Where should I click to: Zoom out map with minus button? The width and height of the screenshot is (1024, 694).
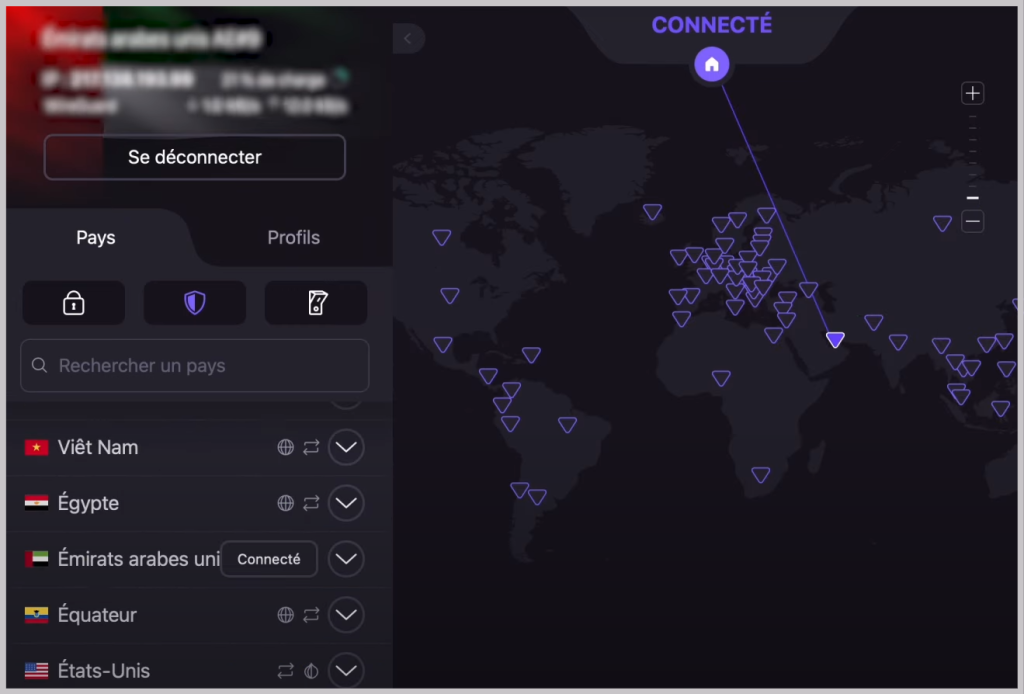972,222
